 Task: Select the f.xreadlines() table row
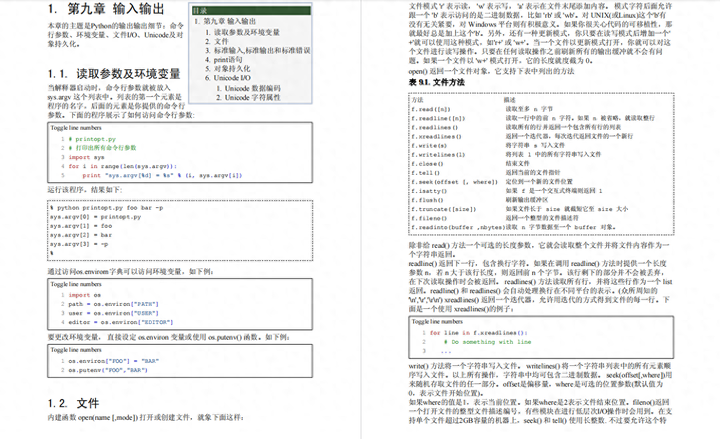click(541, 136)
